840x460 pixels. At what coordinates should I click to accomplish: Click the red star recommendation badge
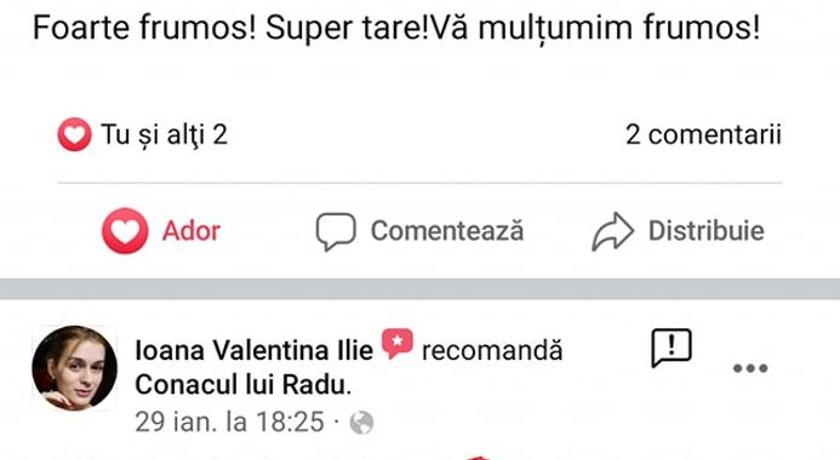(x=397, y=346)
